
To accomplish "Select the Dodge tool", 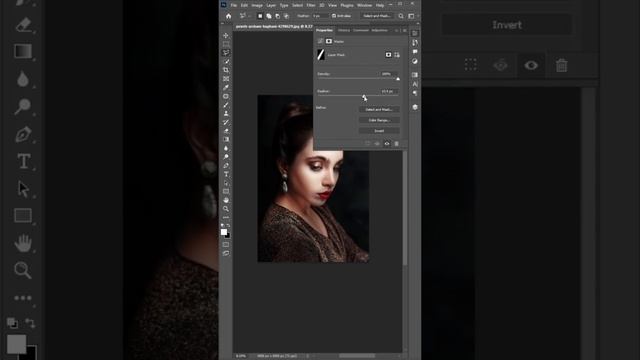I will pyautogui.click(x=226, y=157).
